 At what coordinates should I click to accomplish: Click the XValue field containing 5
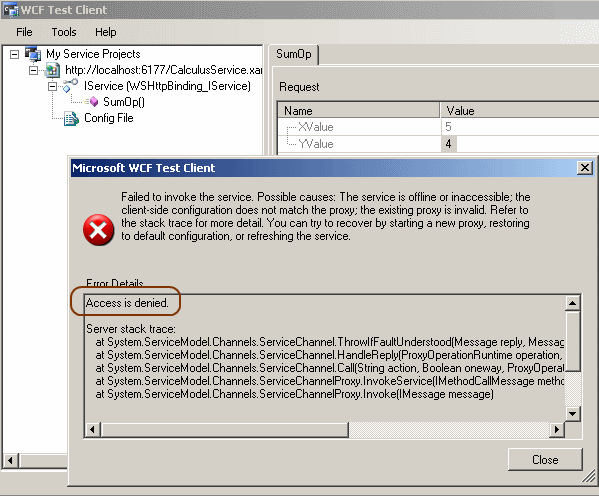point(520,127)
